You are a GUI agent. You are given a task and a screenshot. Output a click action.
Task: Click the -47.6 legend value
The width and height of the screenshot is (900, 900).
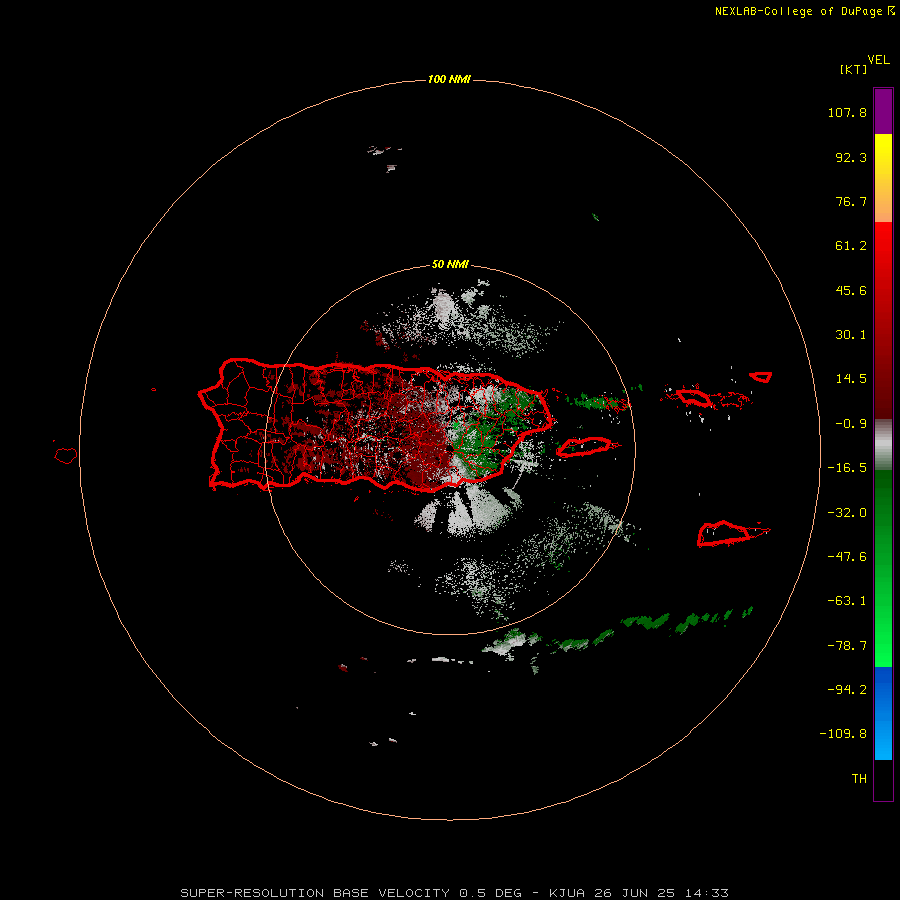click(847, 557)
